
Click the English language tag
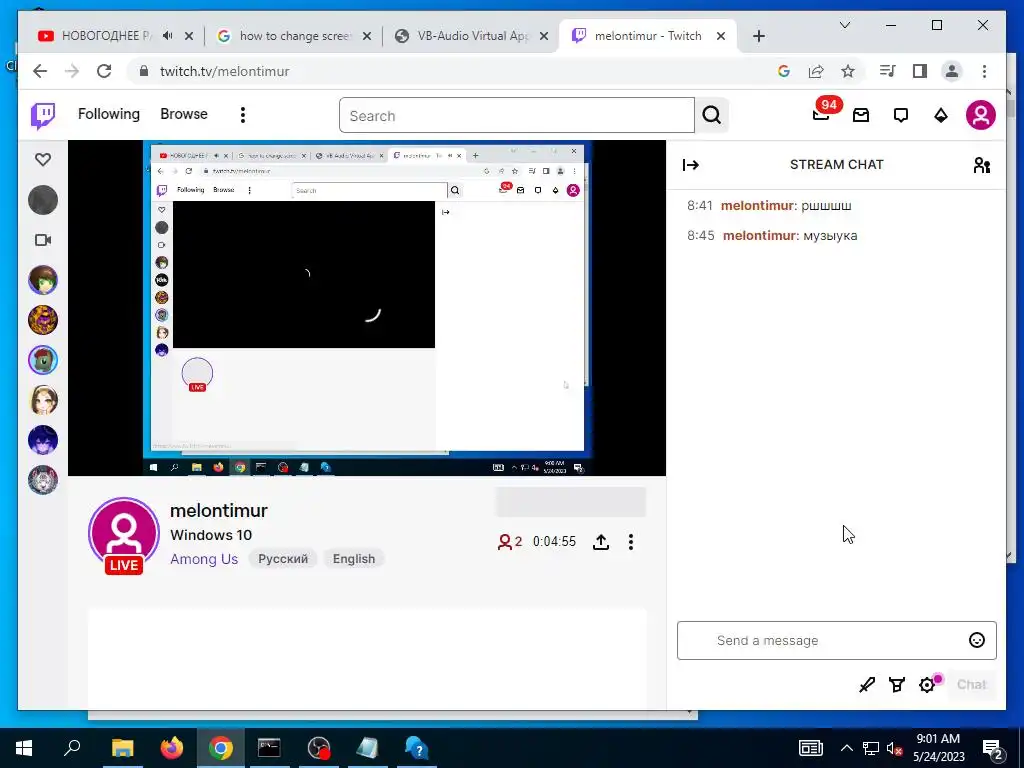click(354, 559)
